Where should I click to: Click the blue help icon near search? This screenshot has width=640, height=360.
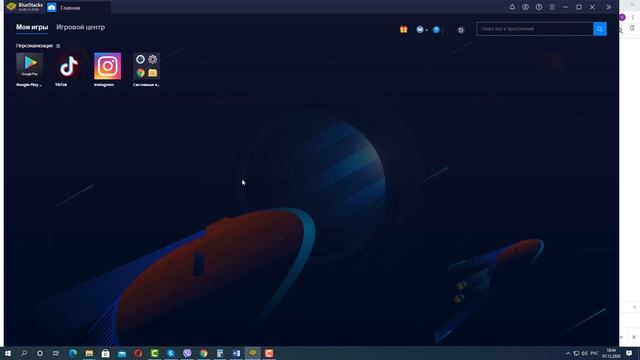click(x=436, y=29)
